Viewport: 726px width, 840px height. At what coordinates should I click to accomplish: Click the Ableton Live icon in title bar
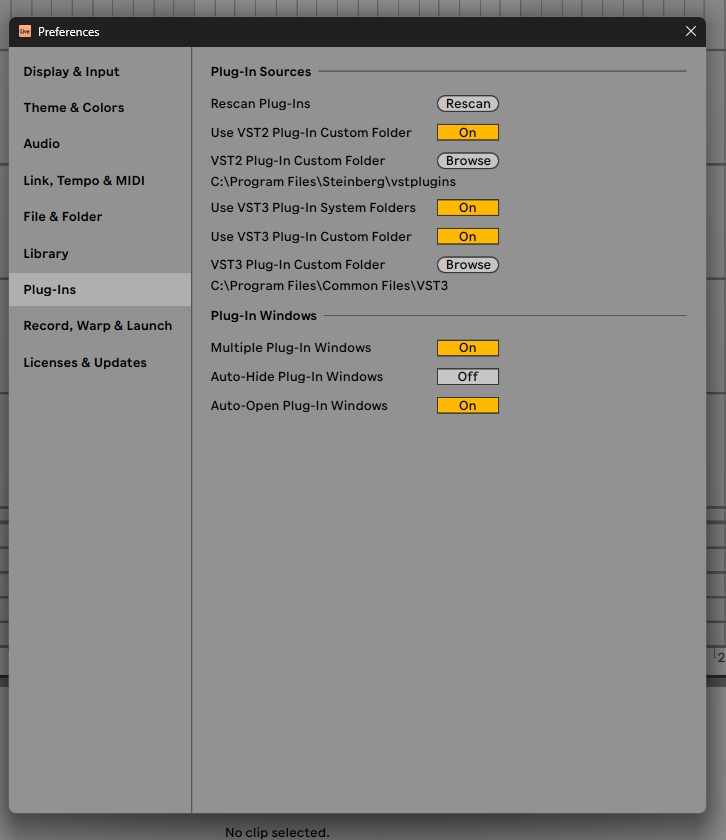pos(25,32)
